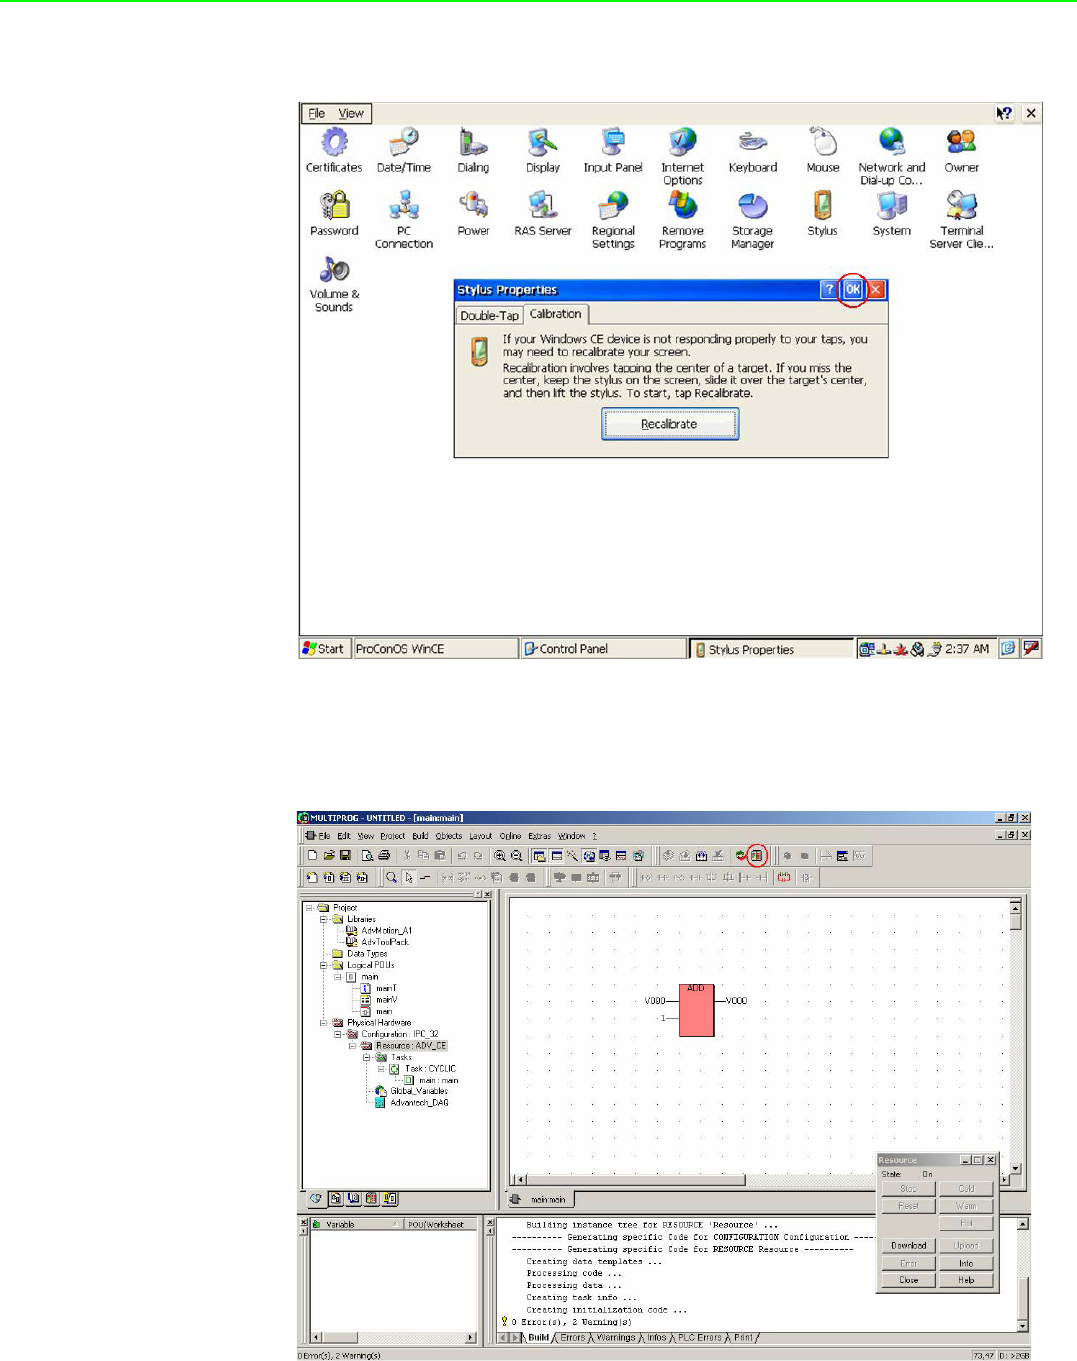Switch to the Warnings message tab
Image resolution: width=1077 pixels, height=1361 pixels.
[x=616, y=1338]
